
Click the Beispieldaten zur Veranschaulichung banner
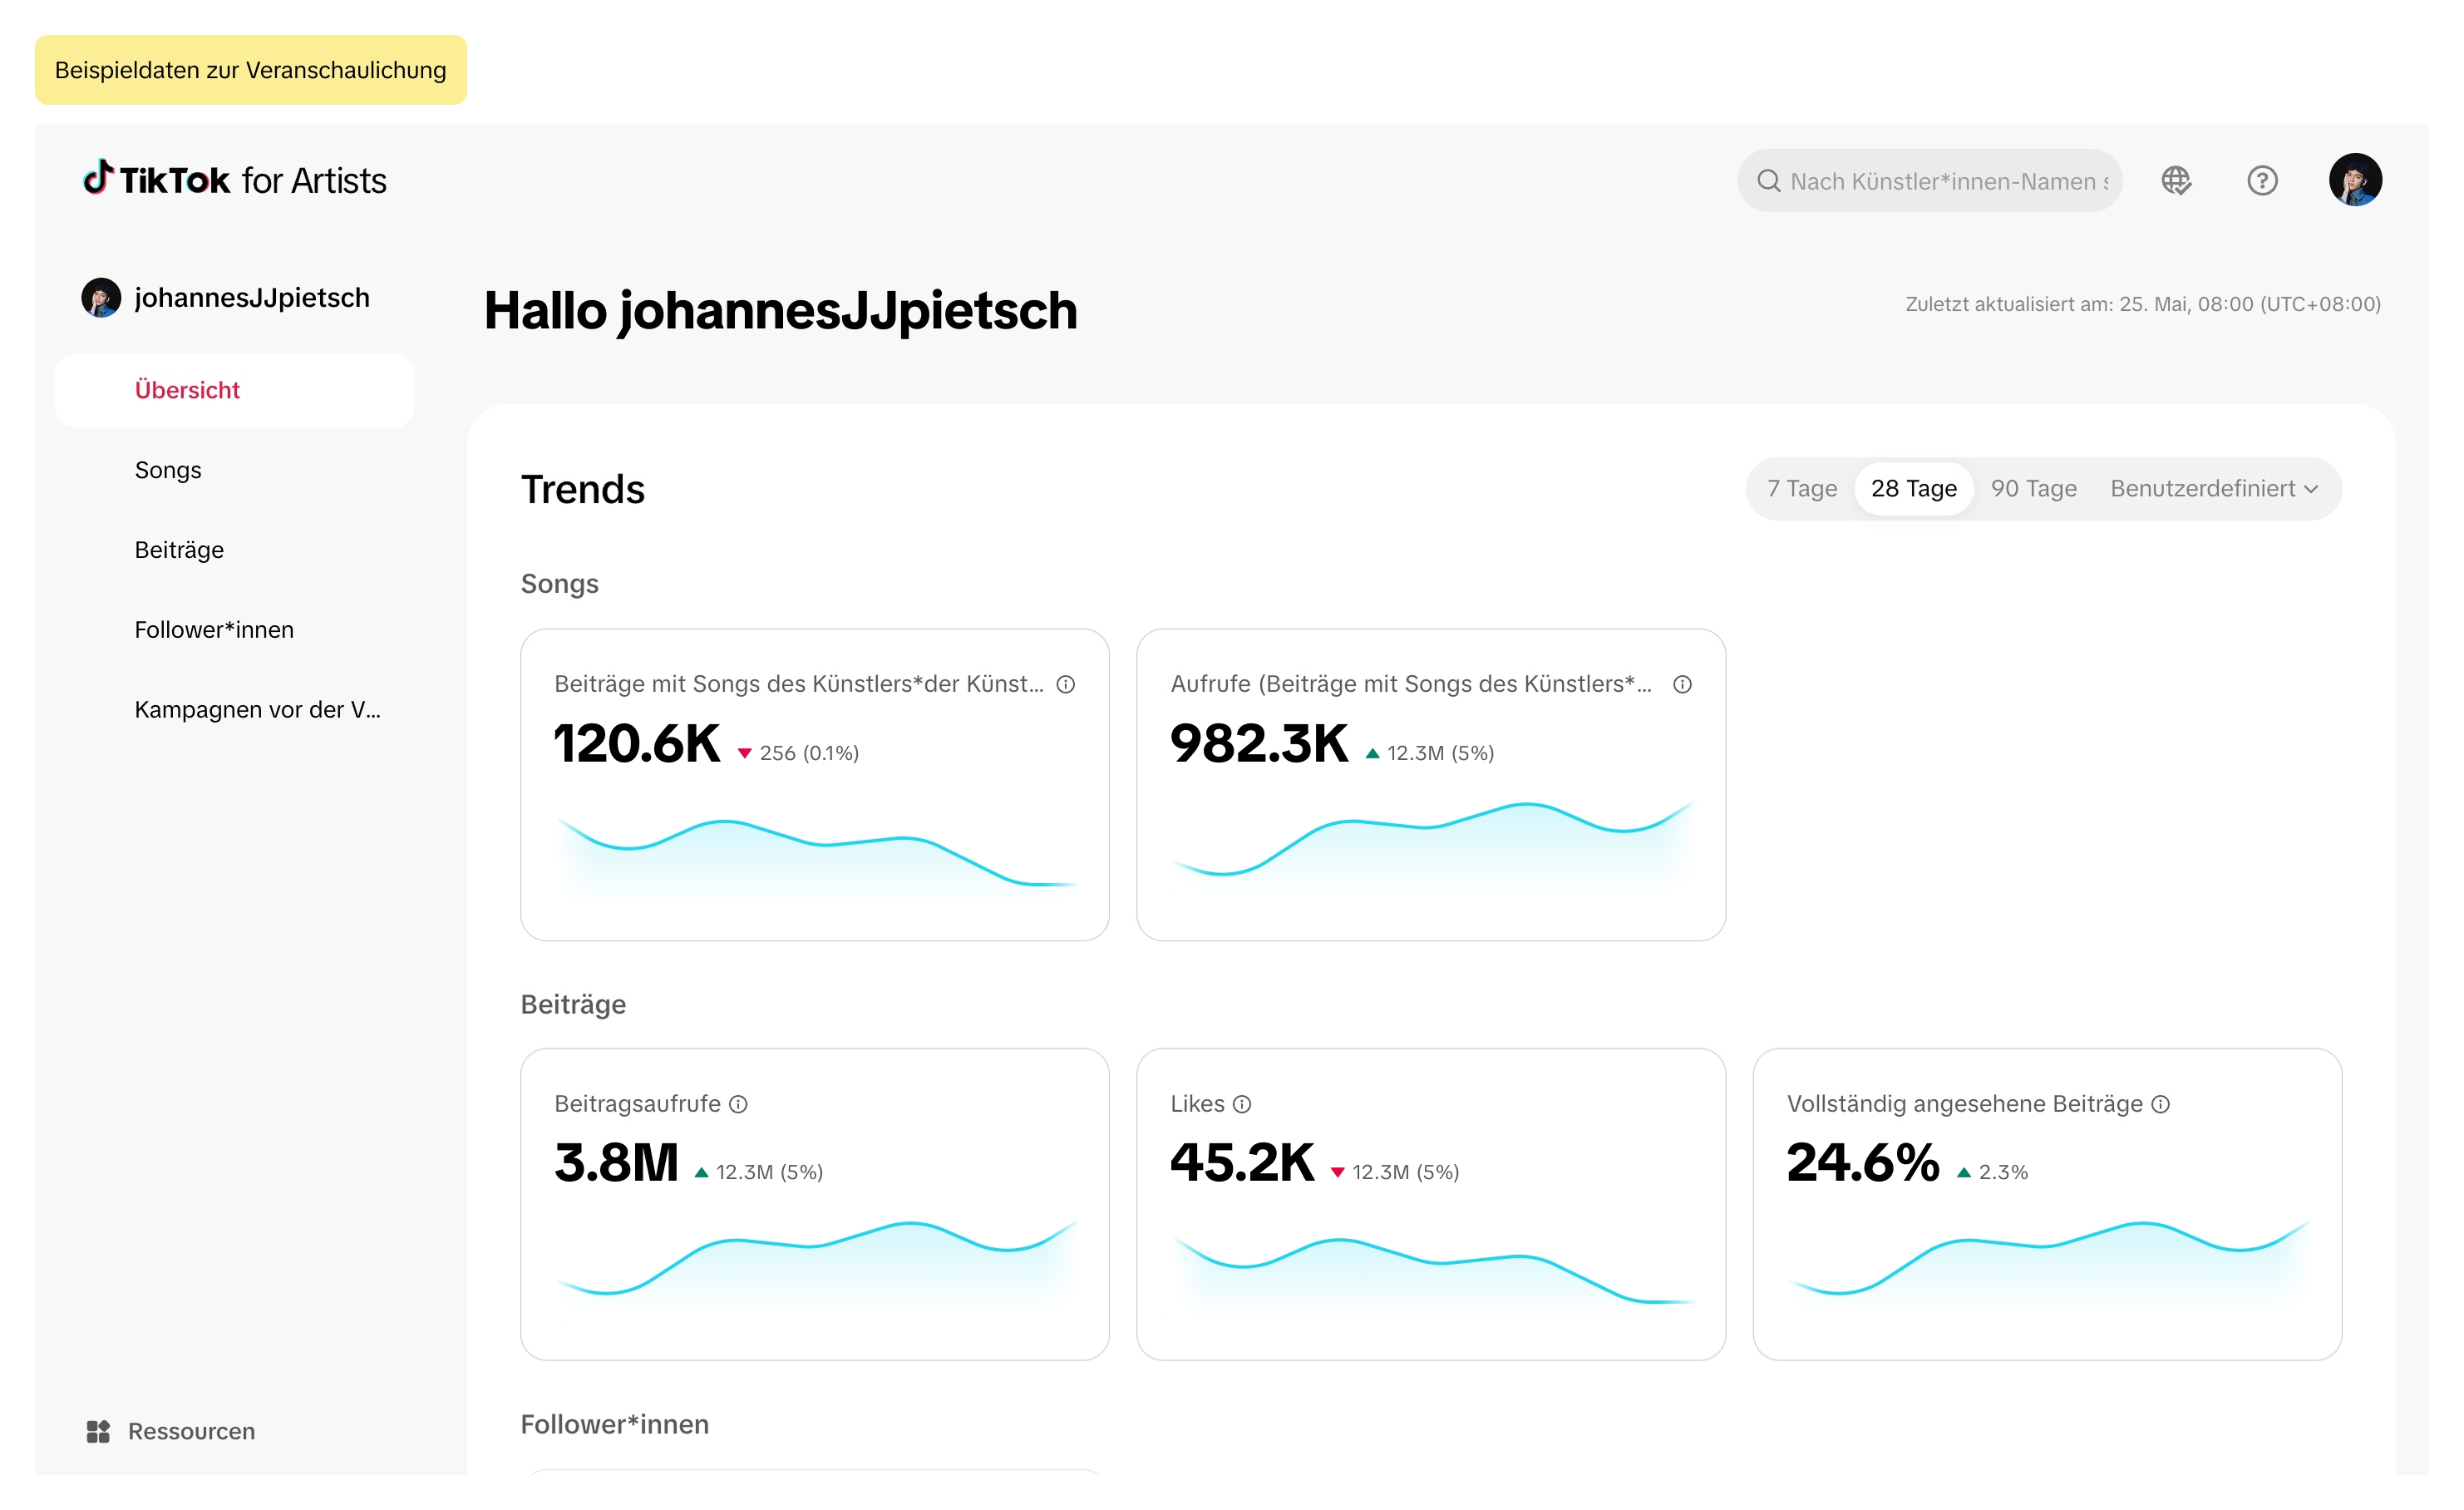[x=251, y=70]
